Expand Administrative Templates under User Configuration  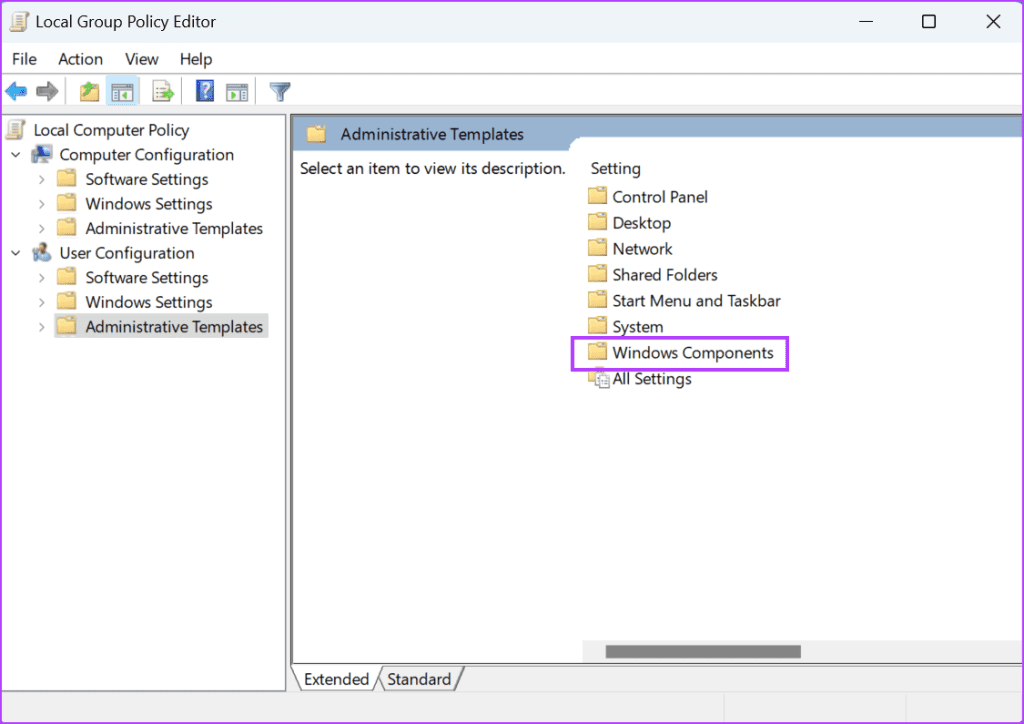point(41,327)
